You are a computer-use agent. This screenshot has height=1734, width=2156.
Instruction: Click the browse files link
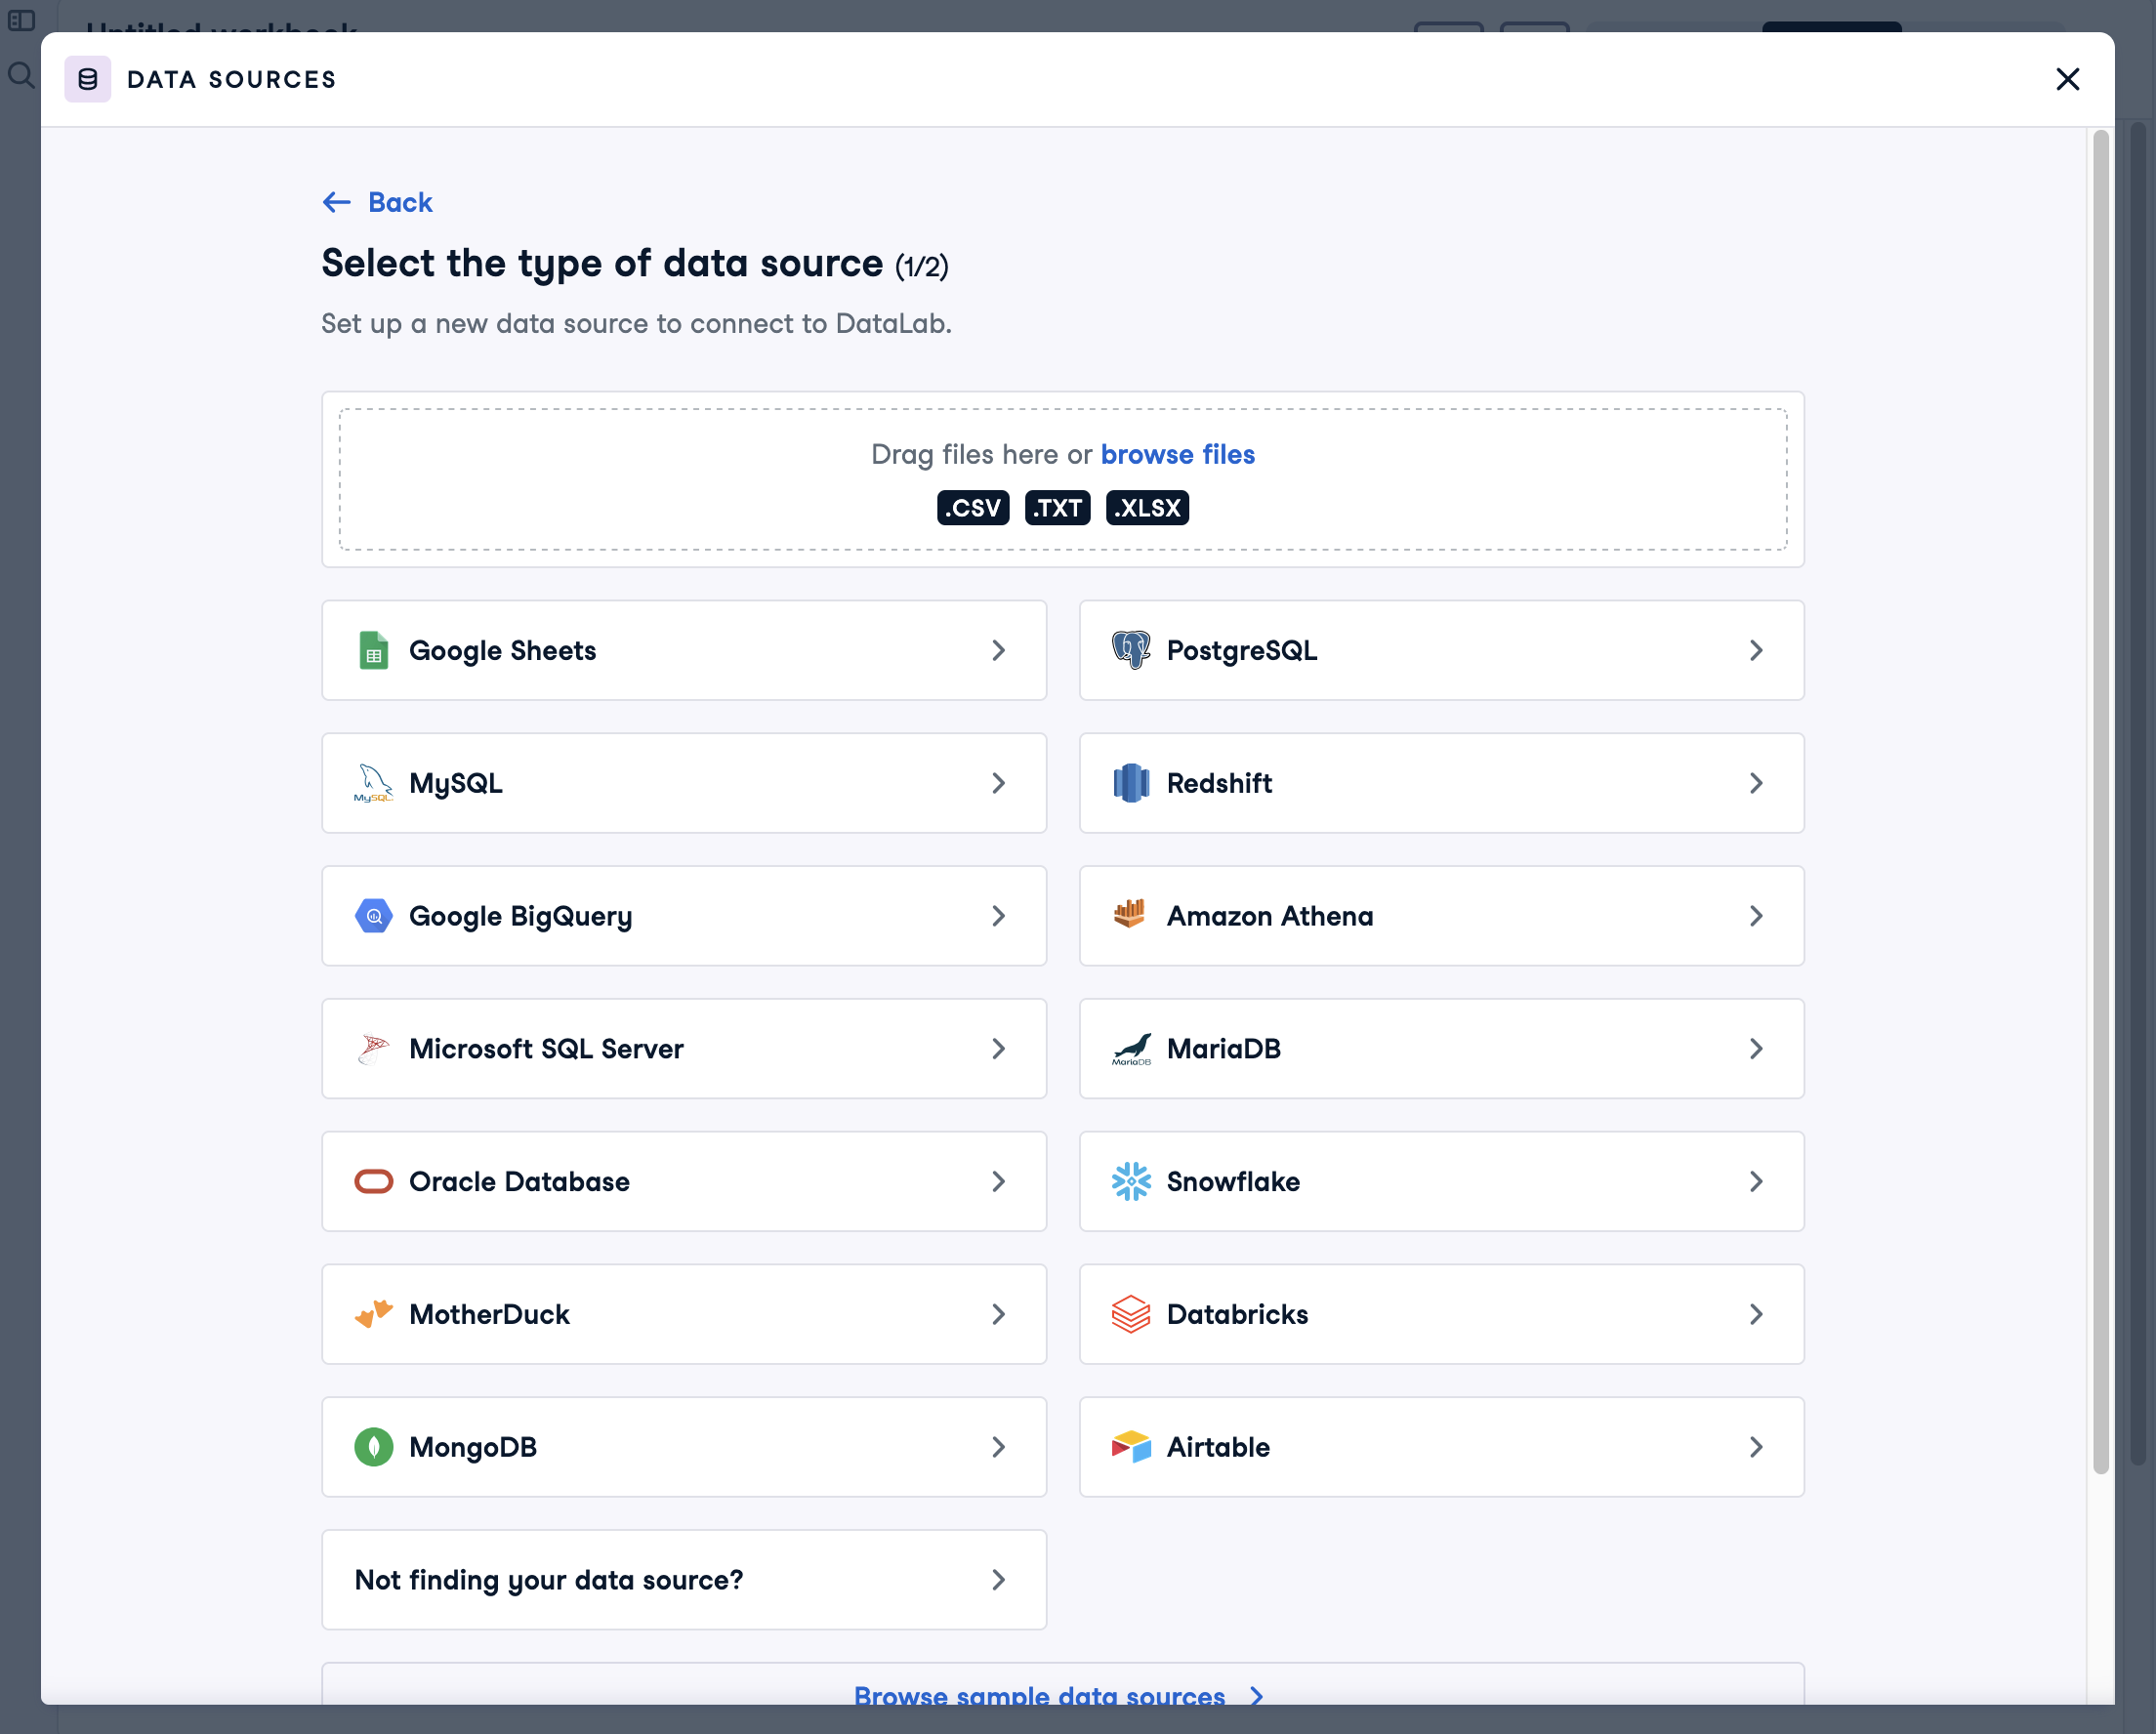pos(1177,455)
